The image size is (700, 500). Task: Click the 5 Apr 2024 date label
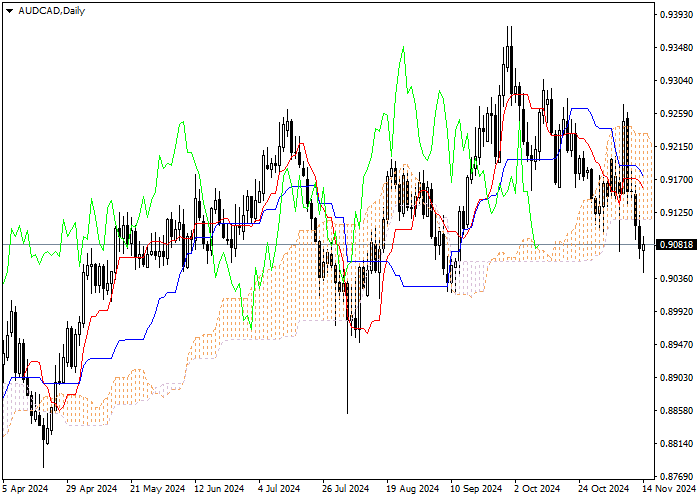[x=25, y=489]
